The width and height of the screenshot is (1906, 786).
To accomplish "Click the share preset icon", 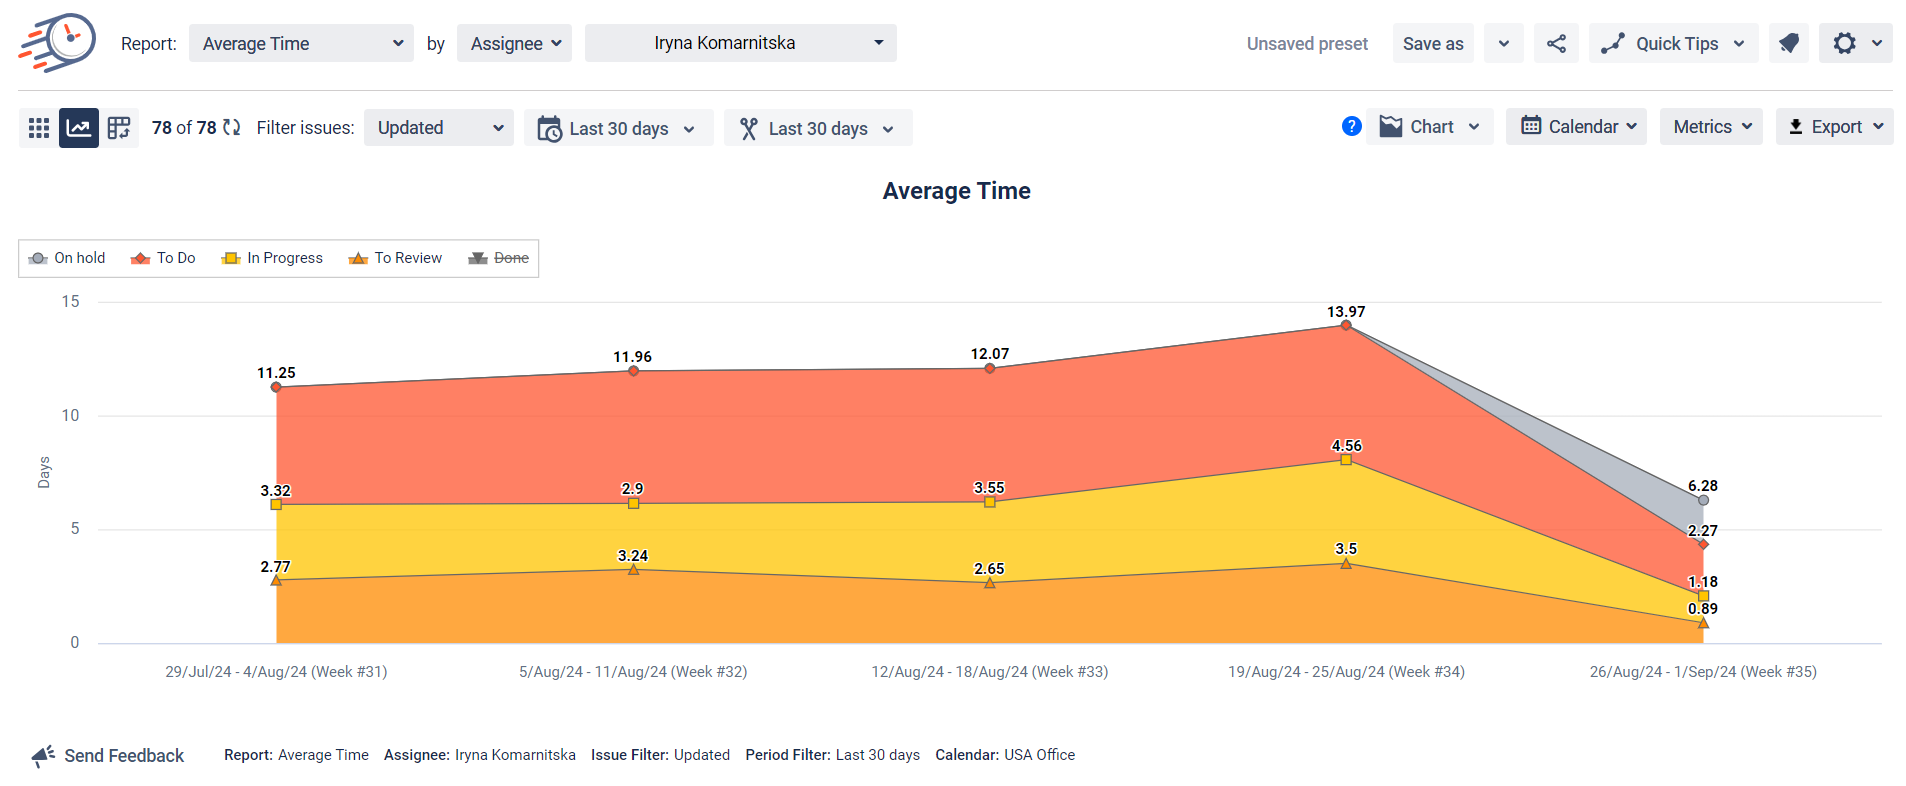I will (1556, 44).
